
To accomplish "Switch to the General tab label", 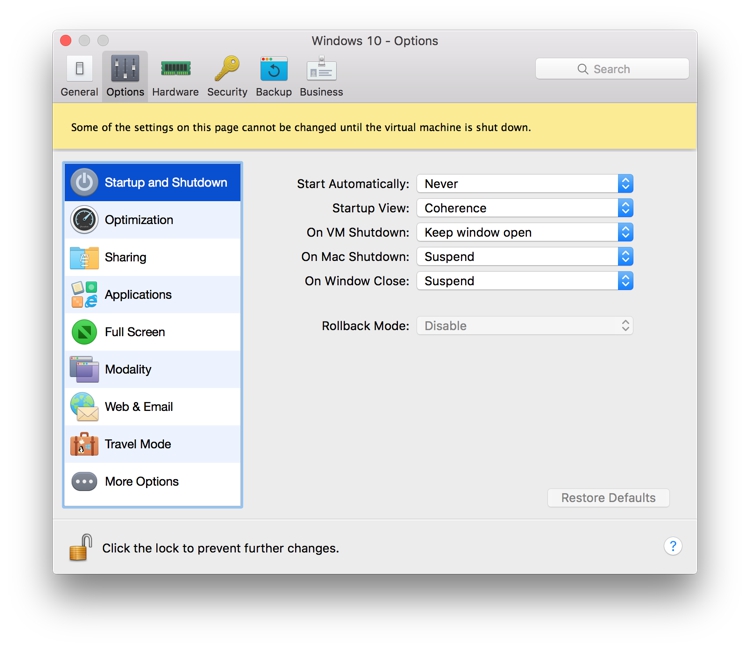I will (x=79, y=92).
